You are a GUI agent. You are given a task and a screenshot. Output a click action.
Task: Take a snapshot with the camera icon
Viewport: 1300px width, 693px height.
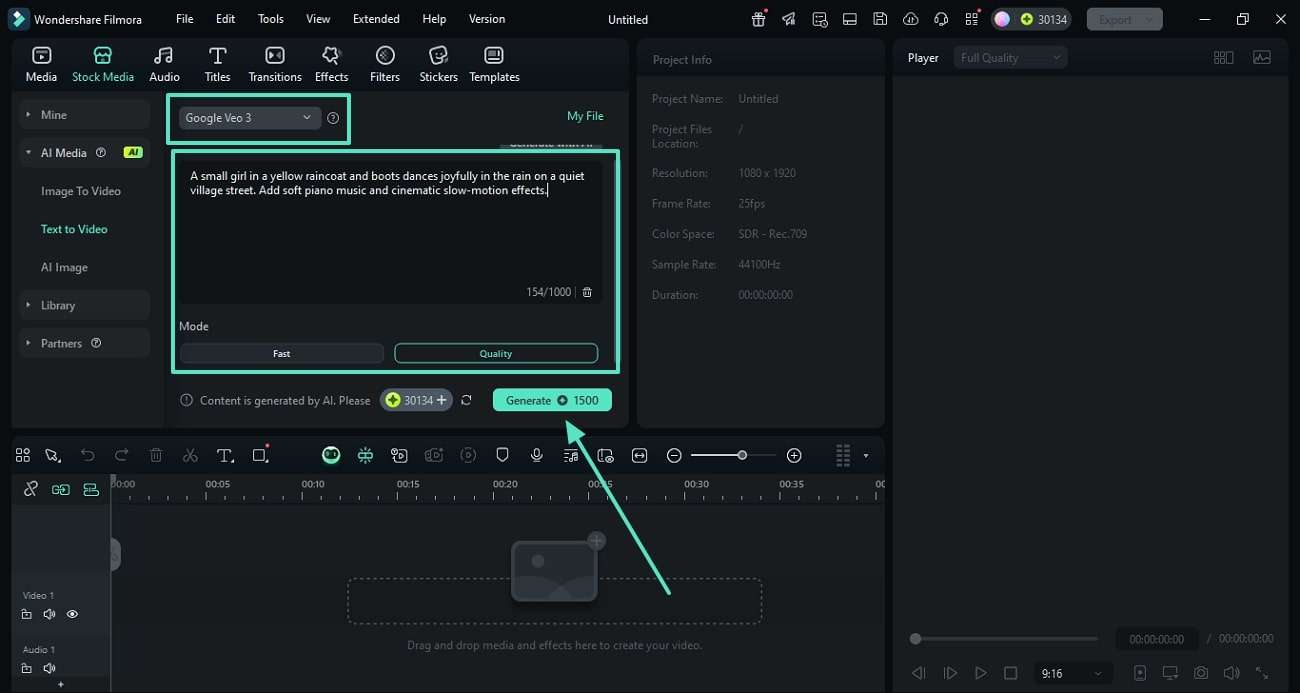[1201, 673]
